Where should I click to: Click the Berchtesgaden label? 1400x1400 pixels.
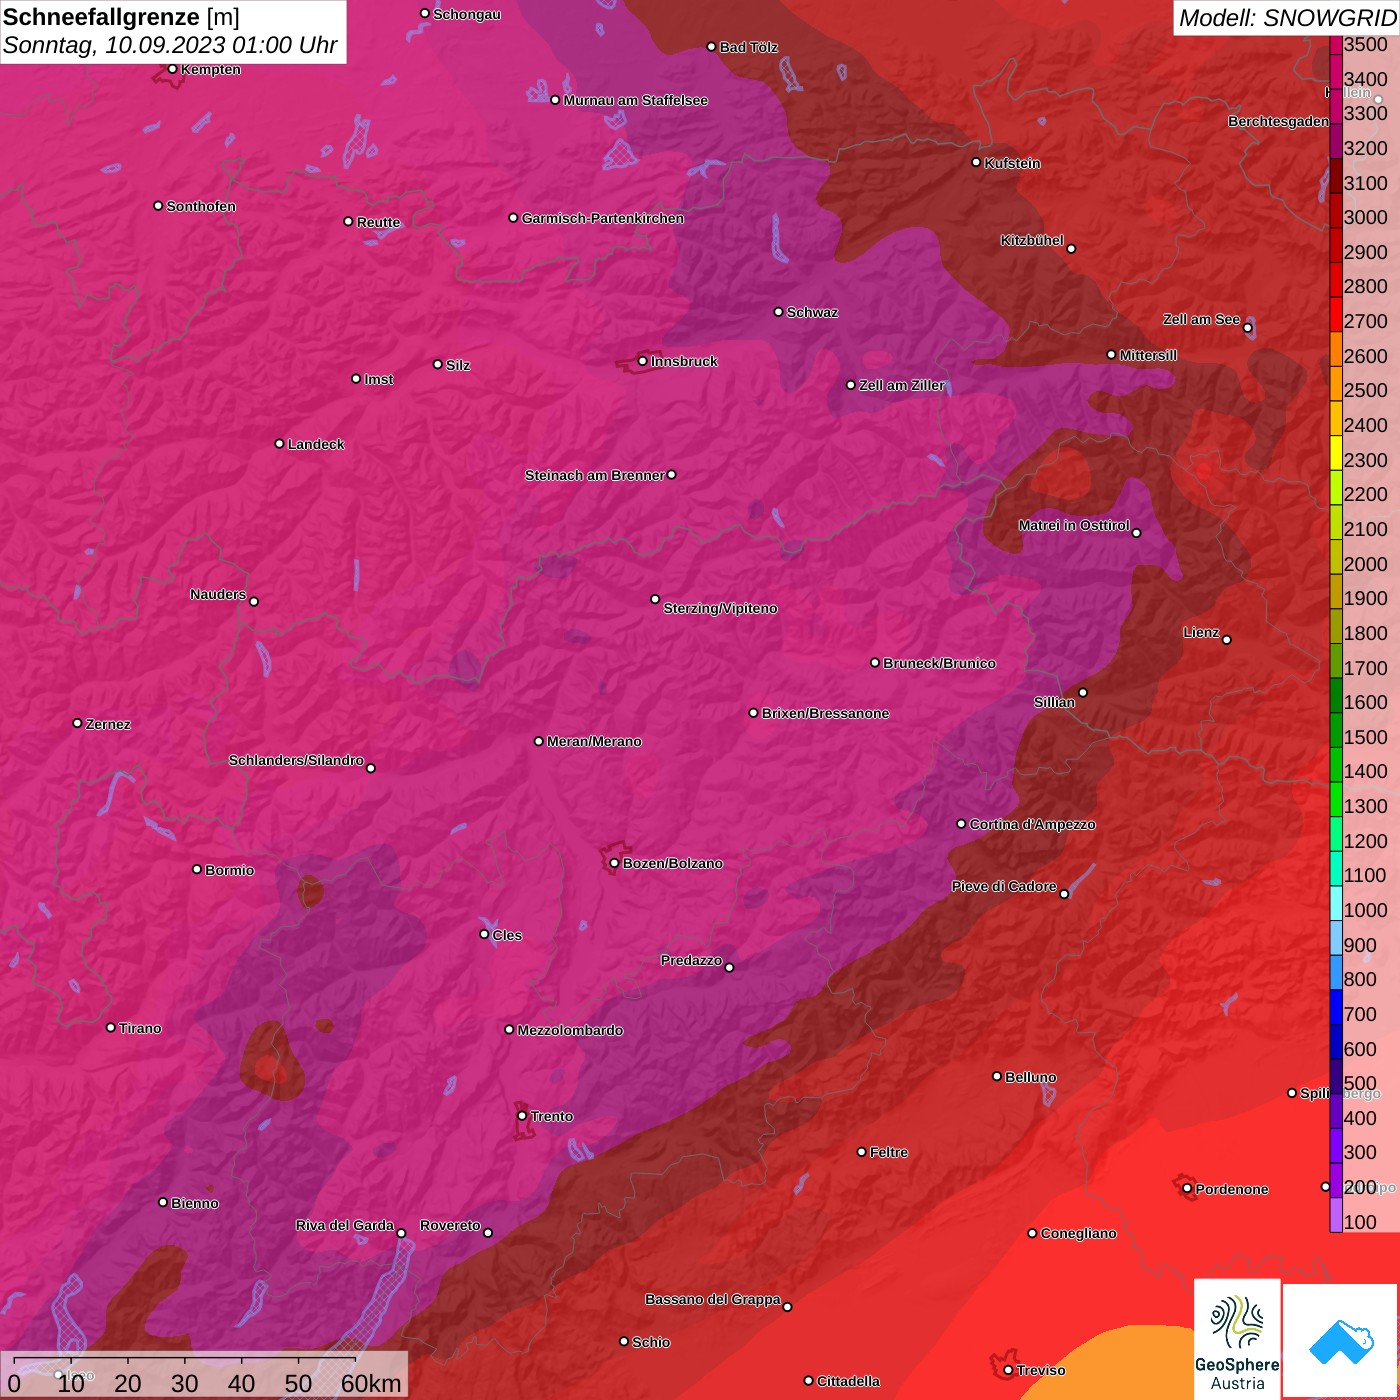click(1278, 121)
